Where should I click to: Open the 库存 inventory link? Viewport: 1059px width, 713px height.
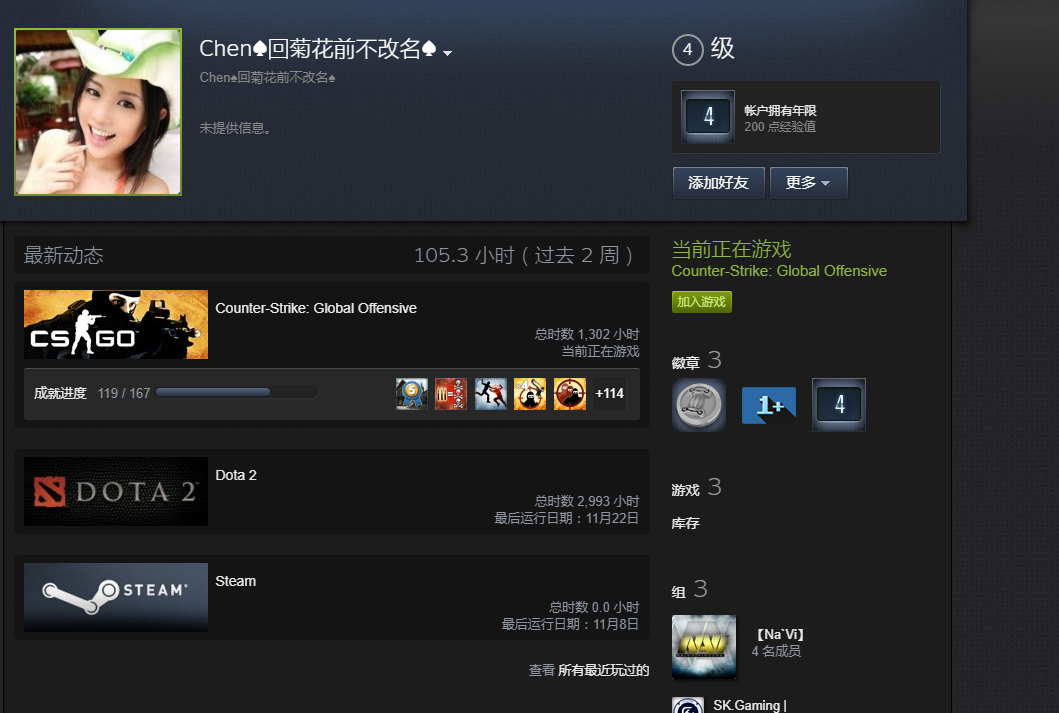686,523
